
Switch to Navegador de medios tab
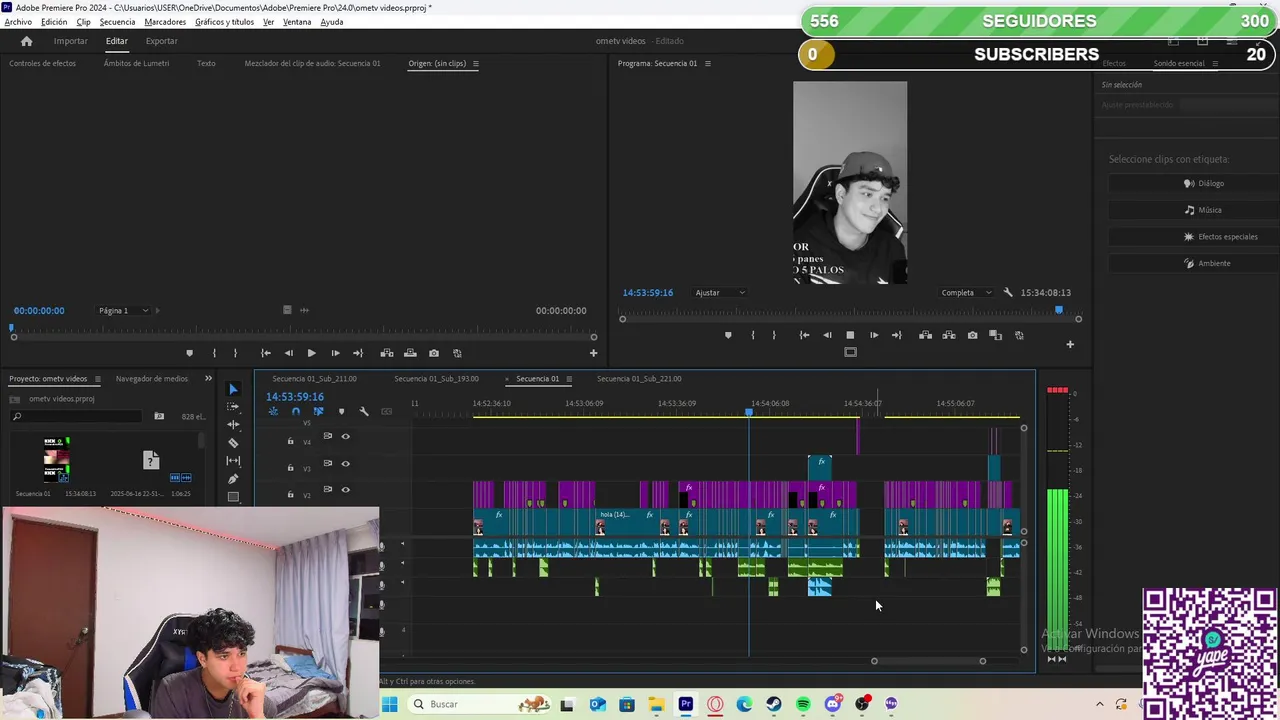coord(152,379)
